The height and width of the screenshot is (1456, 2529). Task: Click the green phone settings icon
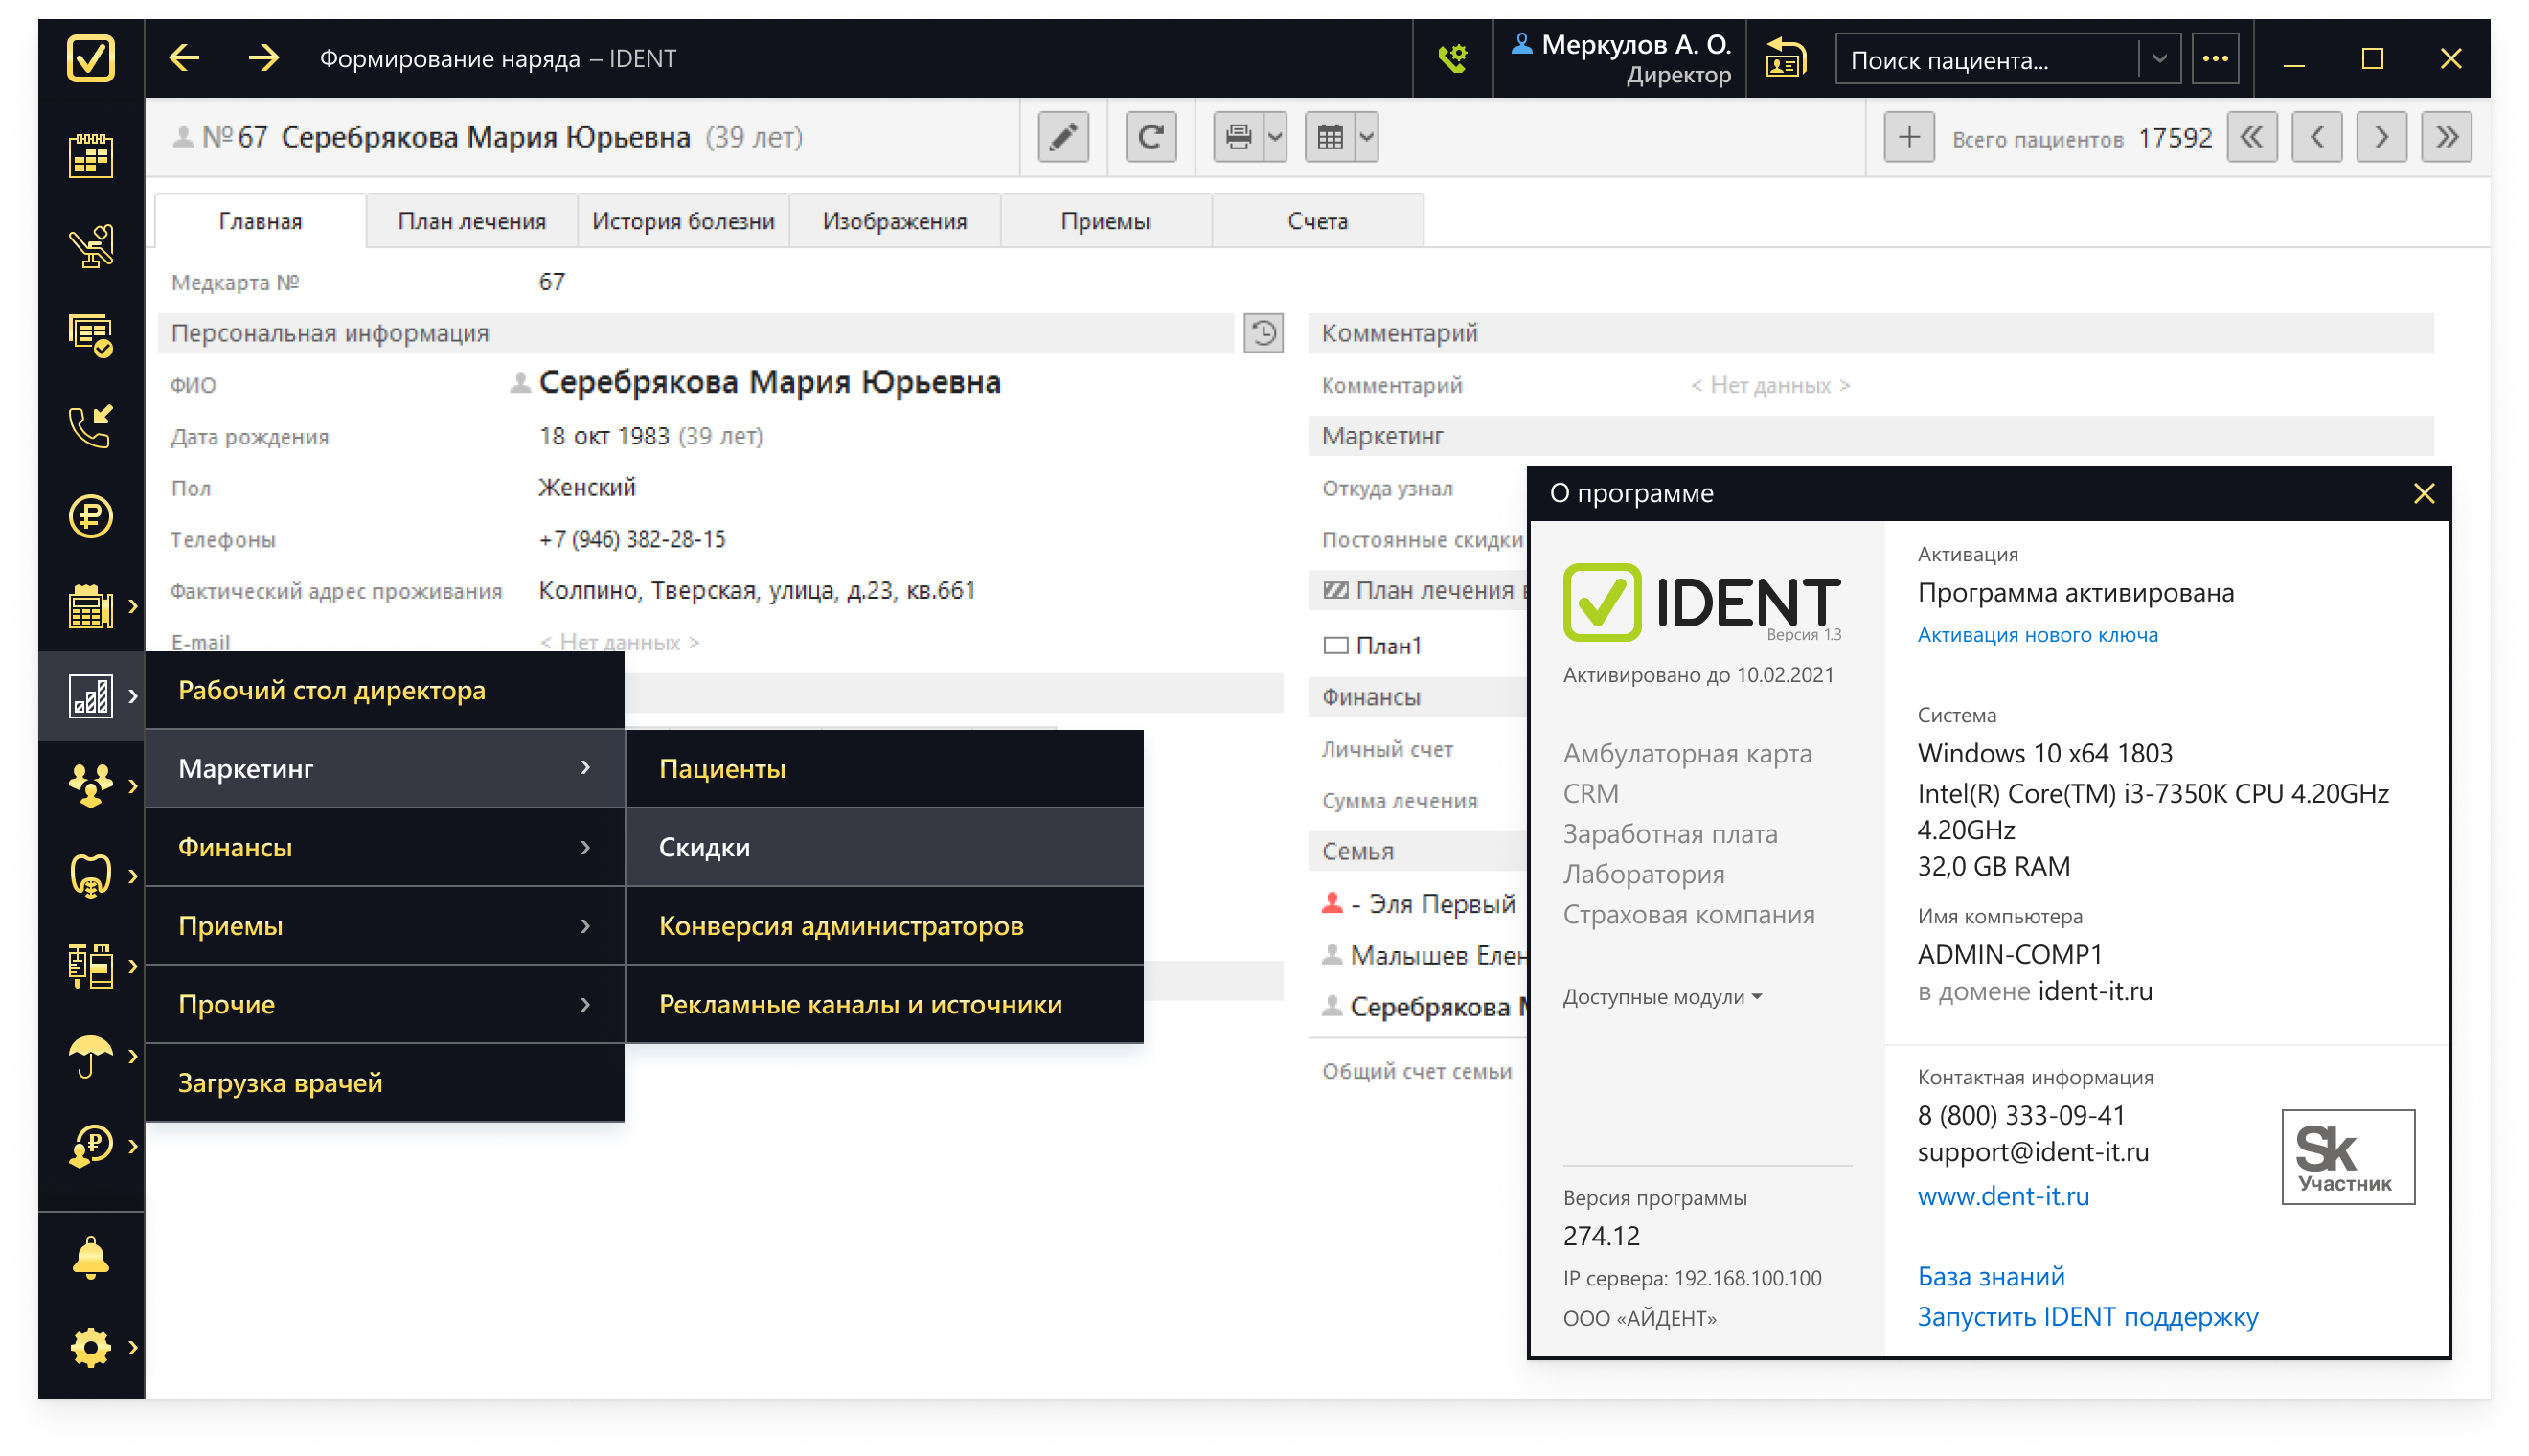pyautogui.click(x=1452, y=59)
